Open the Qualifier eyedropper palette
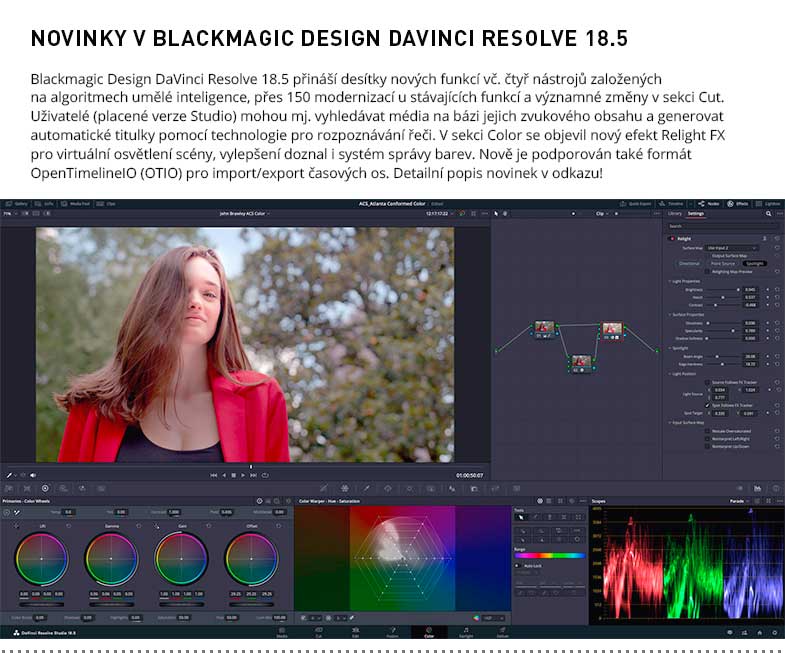The height and width of the screenshot is (653, 785). pyautogui.click(x=366, y=488)
